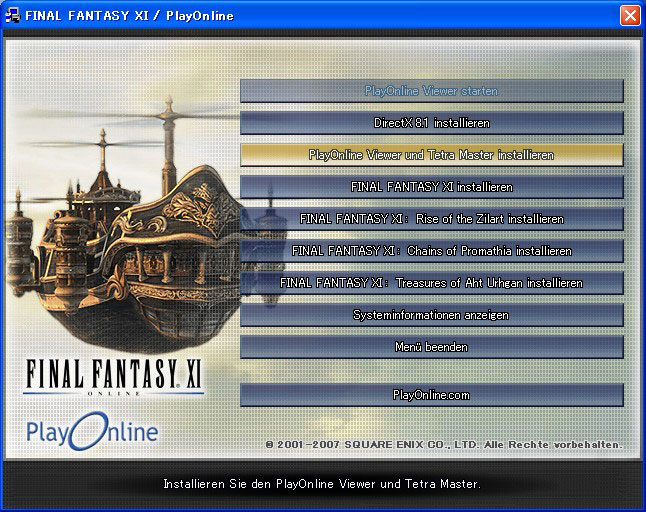
Task: Open the PlayOnline.com link button
Action: click(432, 395)
